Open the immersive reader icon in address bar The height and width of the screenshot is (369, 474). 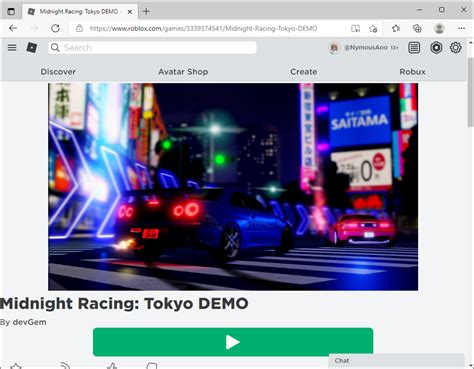[355, 28]
